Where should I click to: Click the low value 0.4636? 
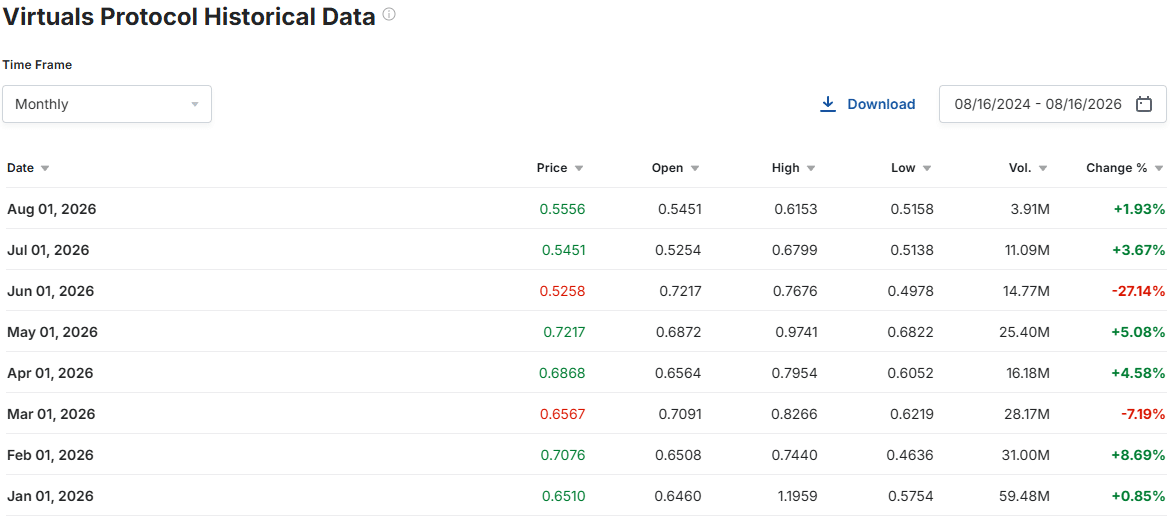[912, 454]
